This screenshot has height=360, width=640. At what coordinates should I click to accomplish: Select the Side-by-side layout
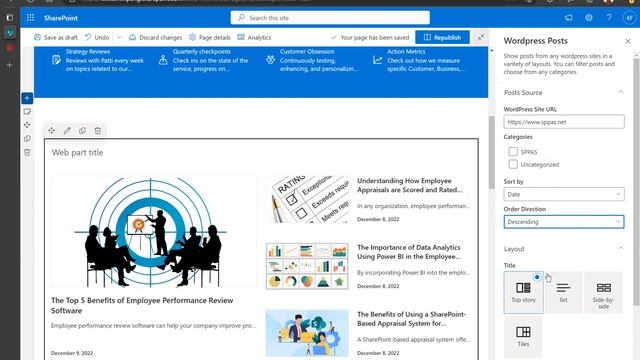(603, 292)
